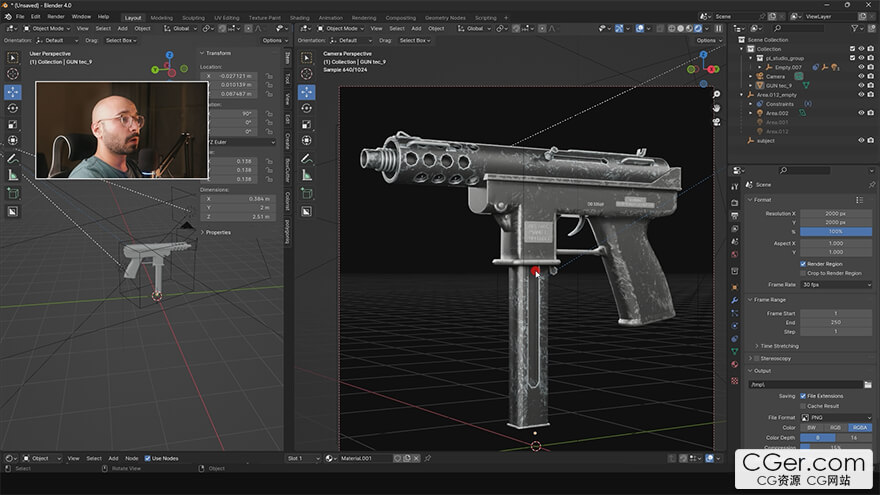Select the Cursor tool in left viewport

click(x=13, y=74)
